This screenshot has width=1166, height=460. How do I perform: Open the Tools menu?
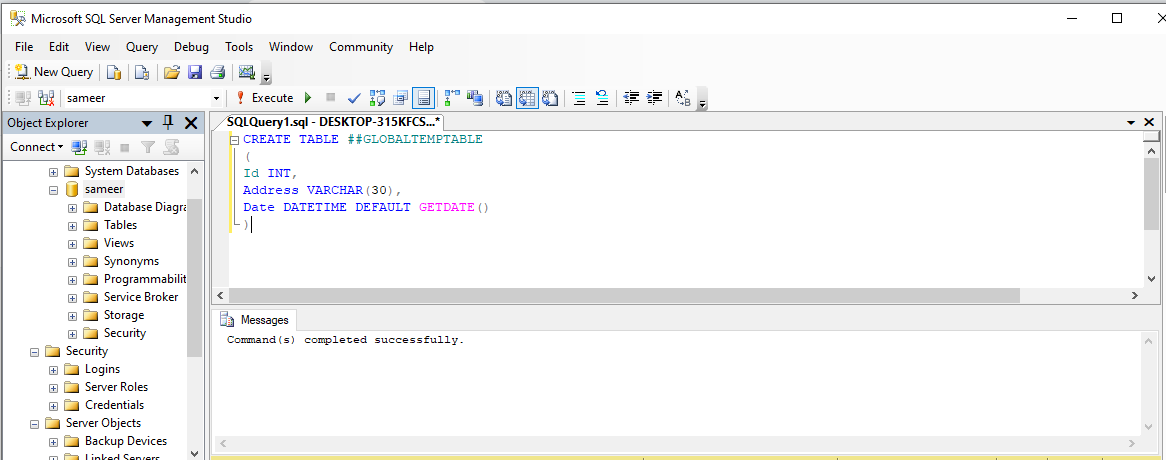coord(239,47)
